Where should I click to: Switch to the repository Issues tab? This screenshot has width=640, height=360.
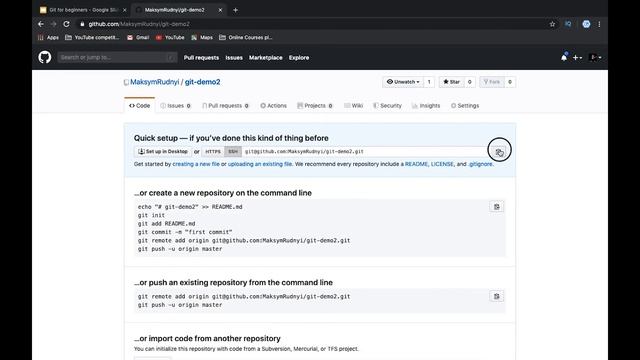tap(176, 106)
